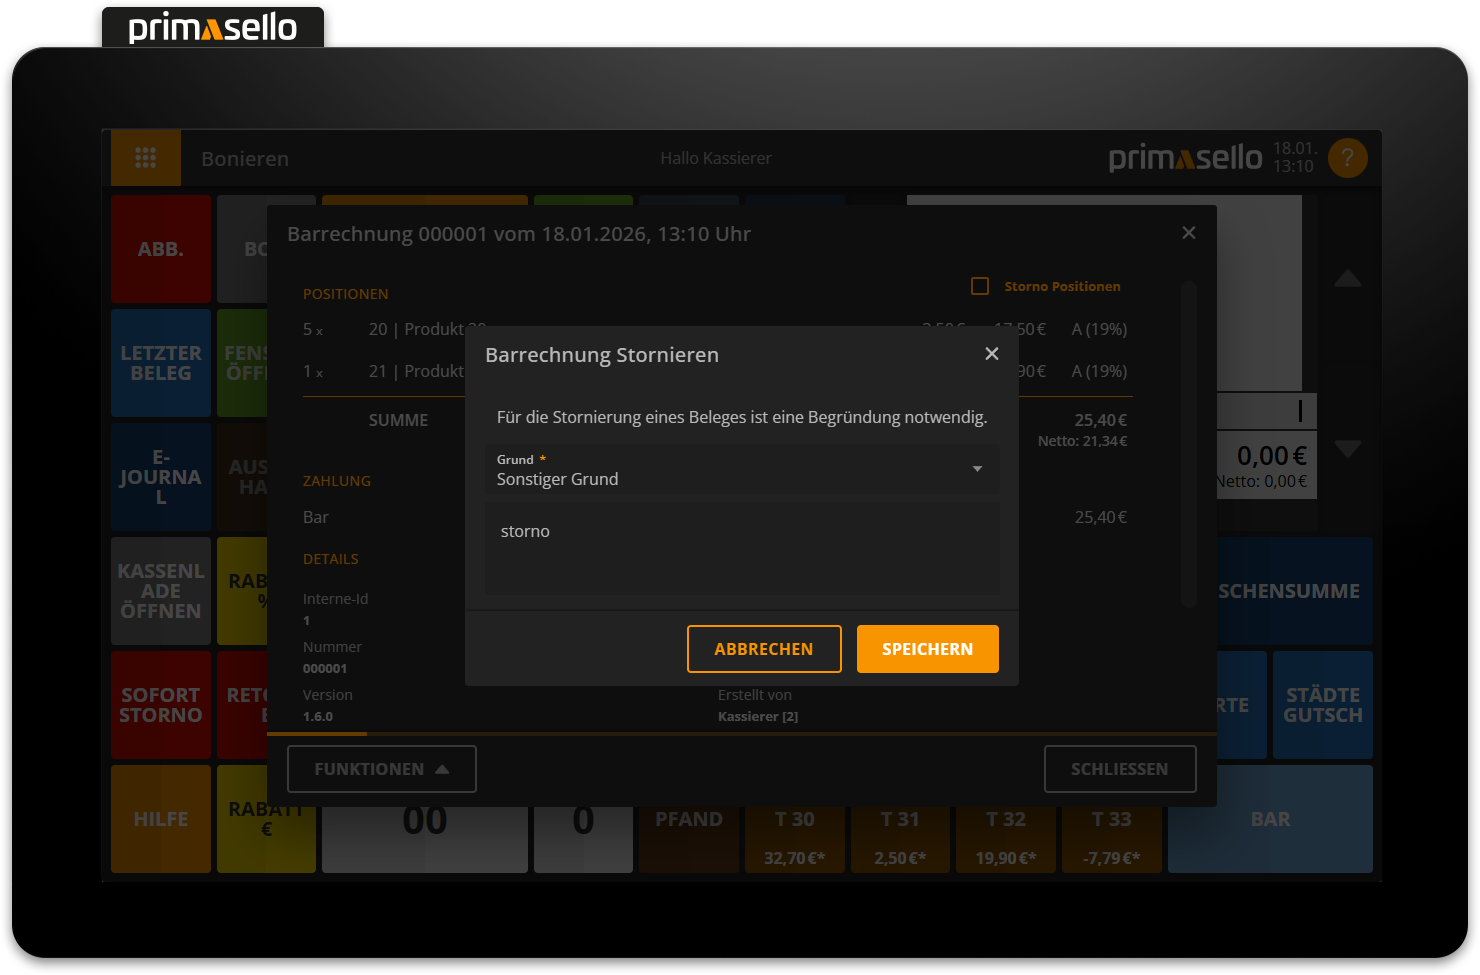Select the Hilfe tile
This screenshot has width=1480, height=975.
(161, 819)
